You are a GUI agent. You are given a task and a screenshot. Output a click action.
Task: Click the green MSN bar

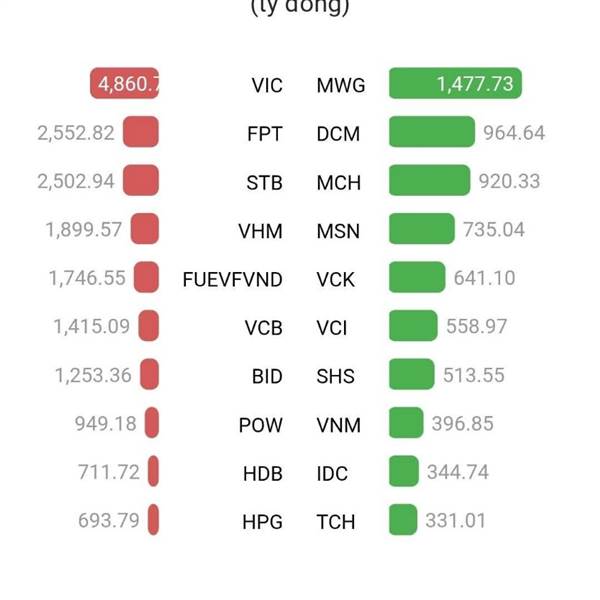point(422,228)
